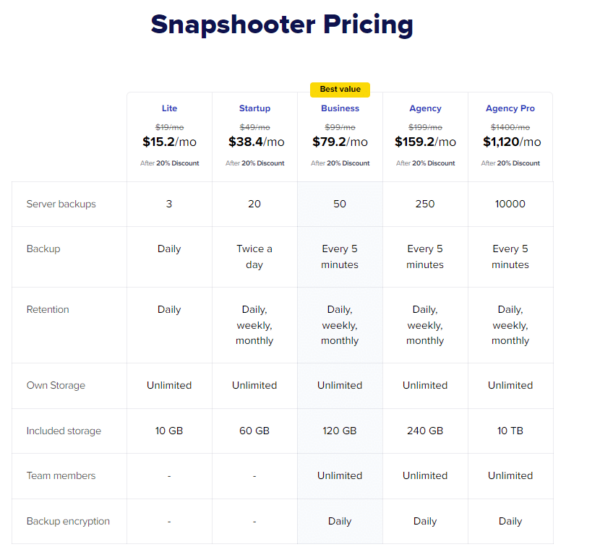This screenshot has width=600, height=552.
Task: Select the Backup encryption row label
Action: tap(68, 521)
